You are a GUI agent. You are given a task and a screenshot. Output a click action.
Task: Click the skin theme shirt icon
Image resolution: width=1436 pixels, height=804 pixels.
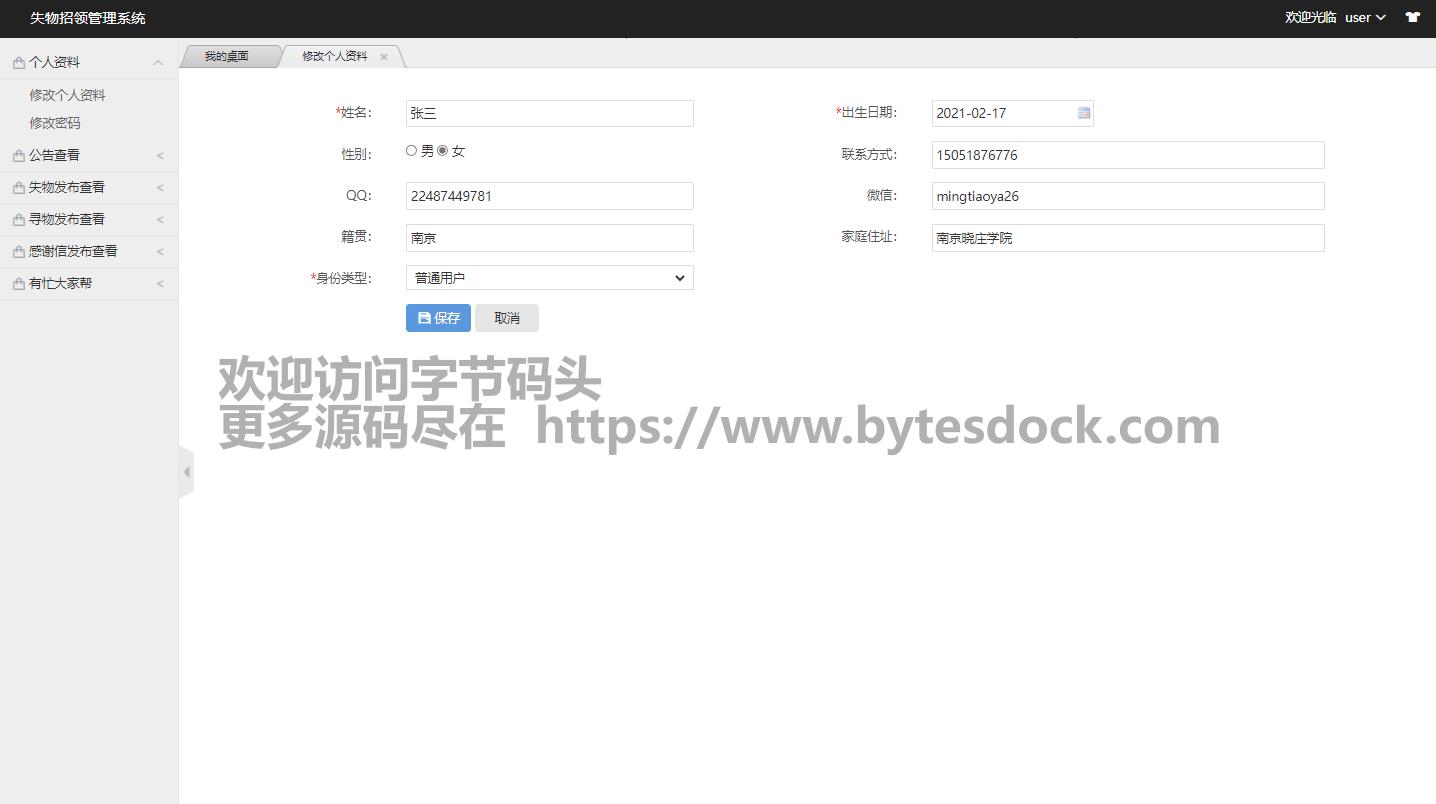[x=1412, y=17]
